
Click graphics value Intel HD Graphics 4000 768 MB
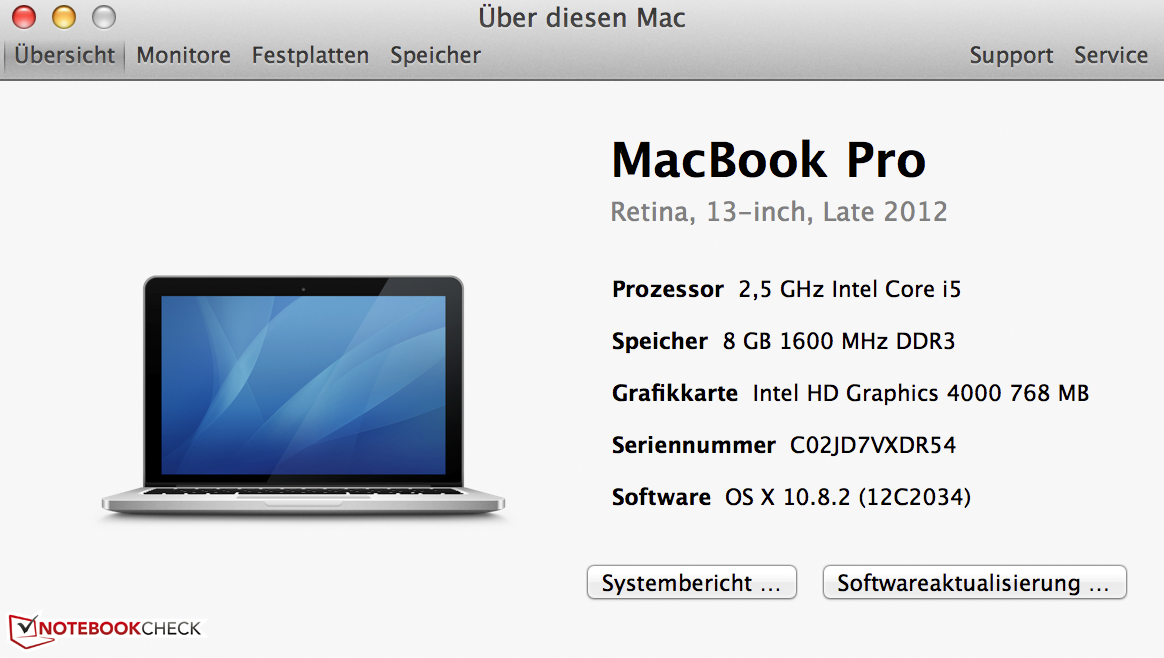(x=921, y=393)
